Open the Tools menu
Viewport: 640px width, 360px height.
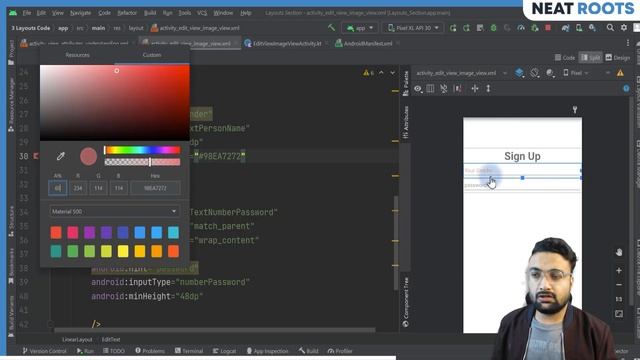coord(184,13)
